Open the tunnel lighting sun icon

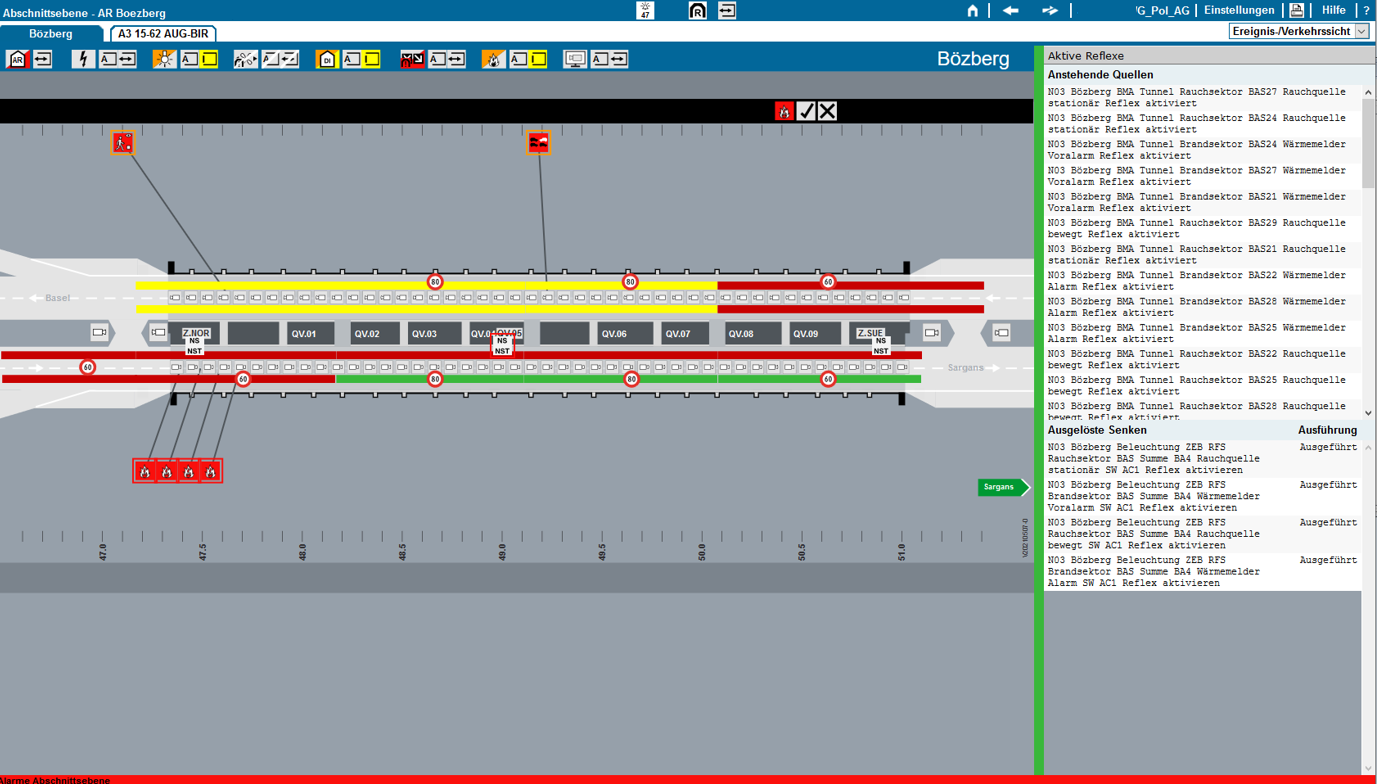click(164, 60)
